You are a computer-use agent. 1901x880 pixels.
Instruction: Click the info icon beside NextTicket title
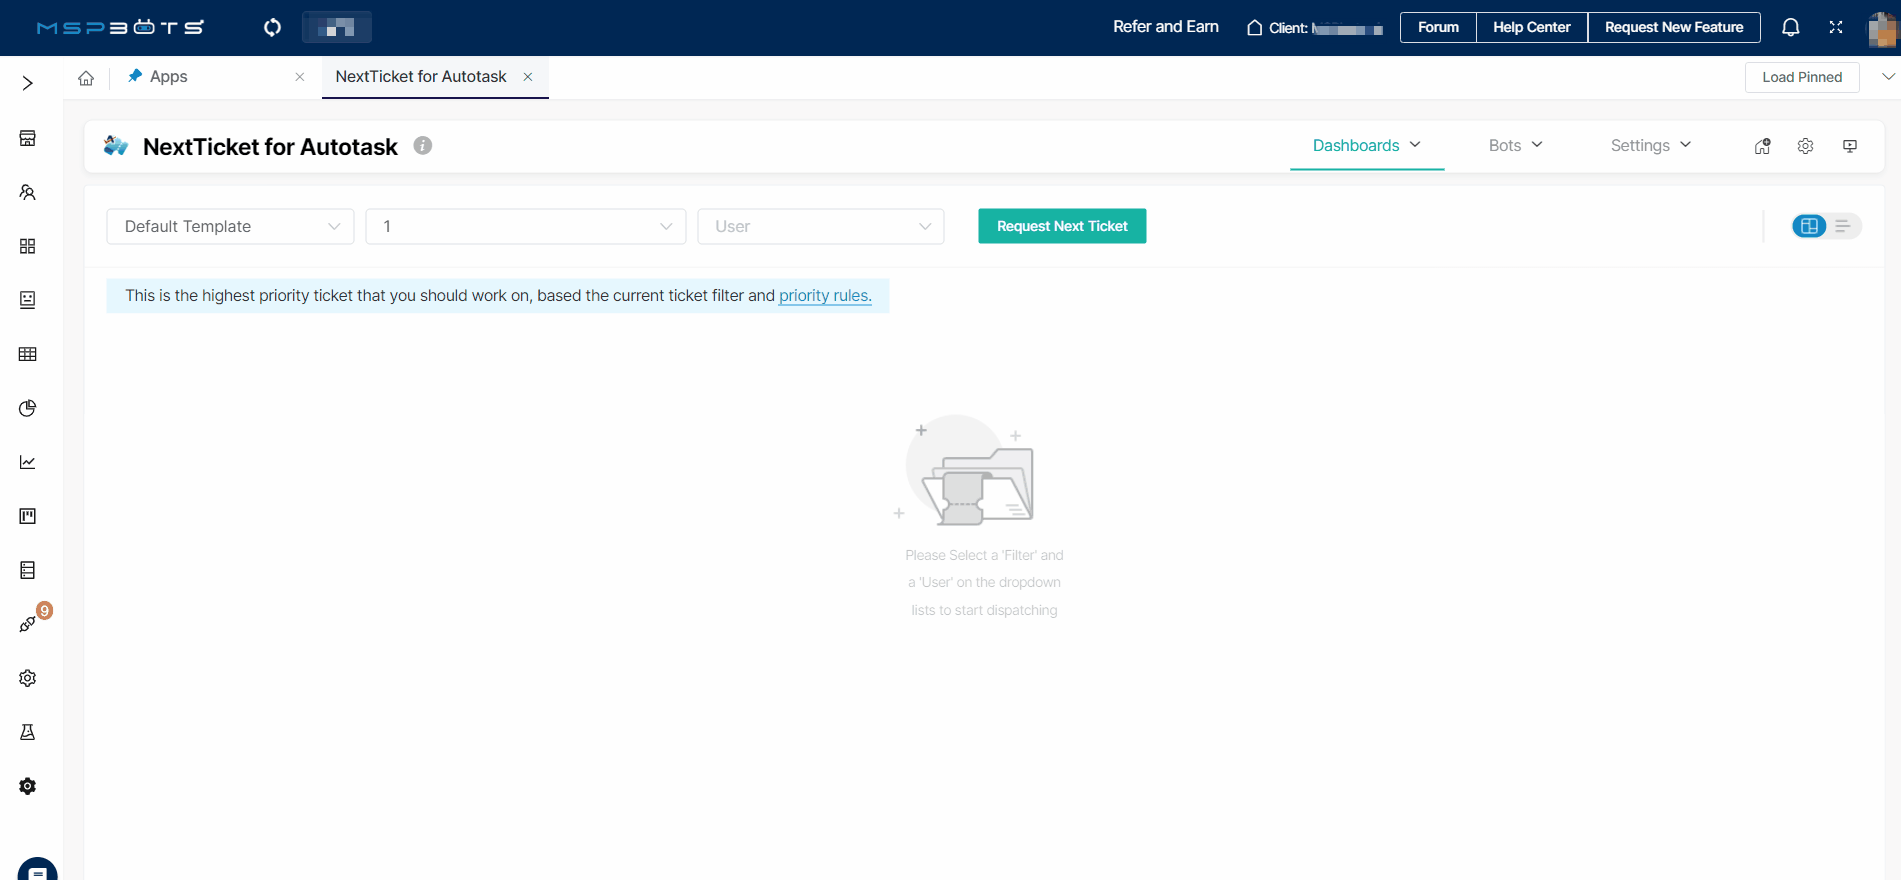pos(423,146)
